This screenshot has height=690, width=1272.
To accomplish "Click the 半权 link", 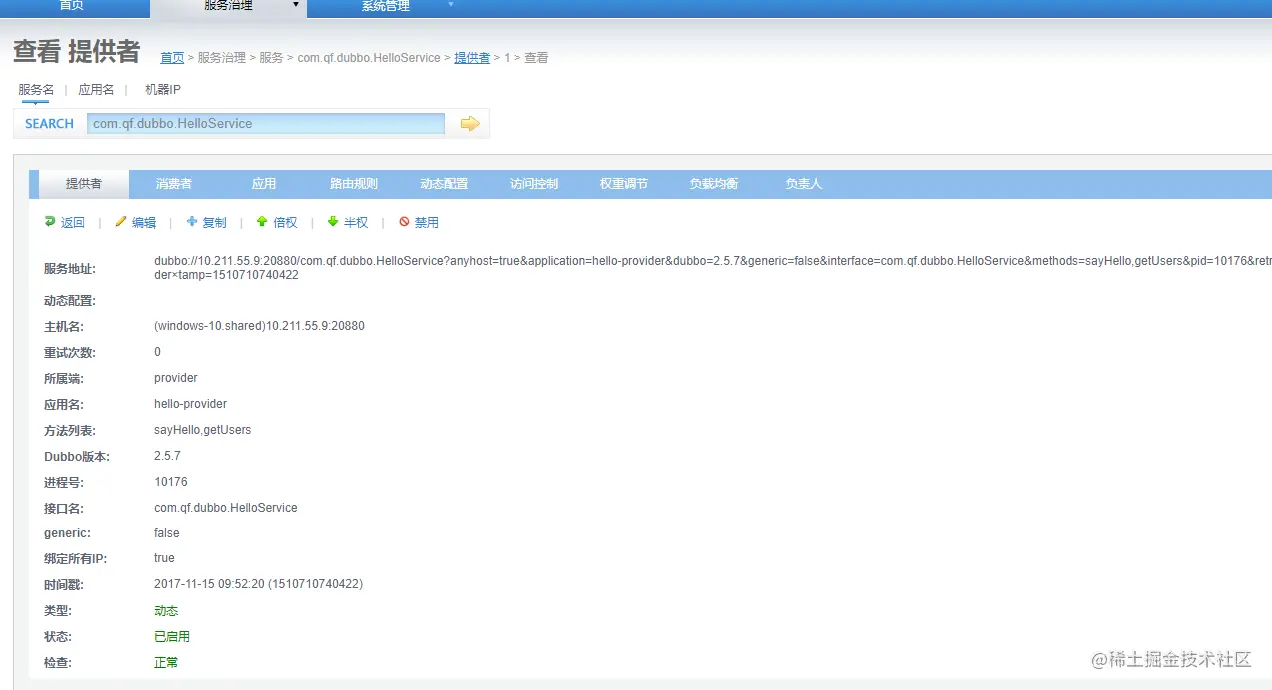I will (356, 223).
